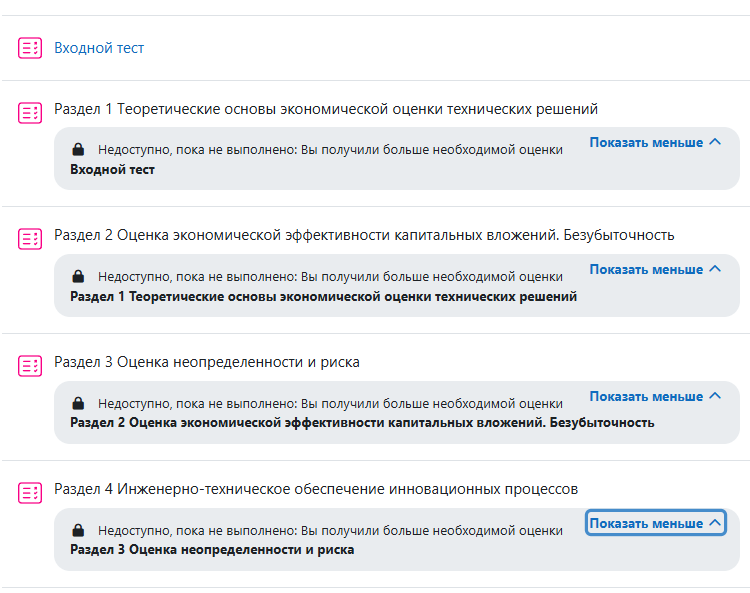Collapse restriction info with Показать меньше under Раздел 3
The height and width of the screenshot is (593, 750).
655,396
